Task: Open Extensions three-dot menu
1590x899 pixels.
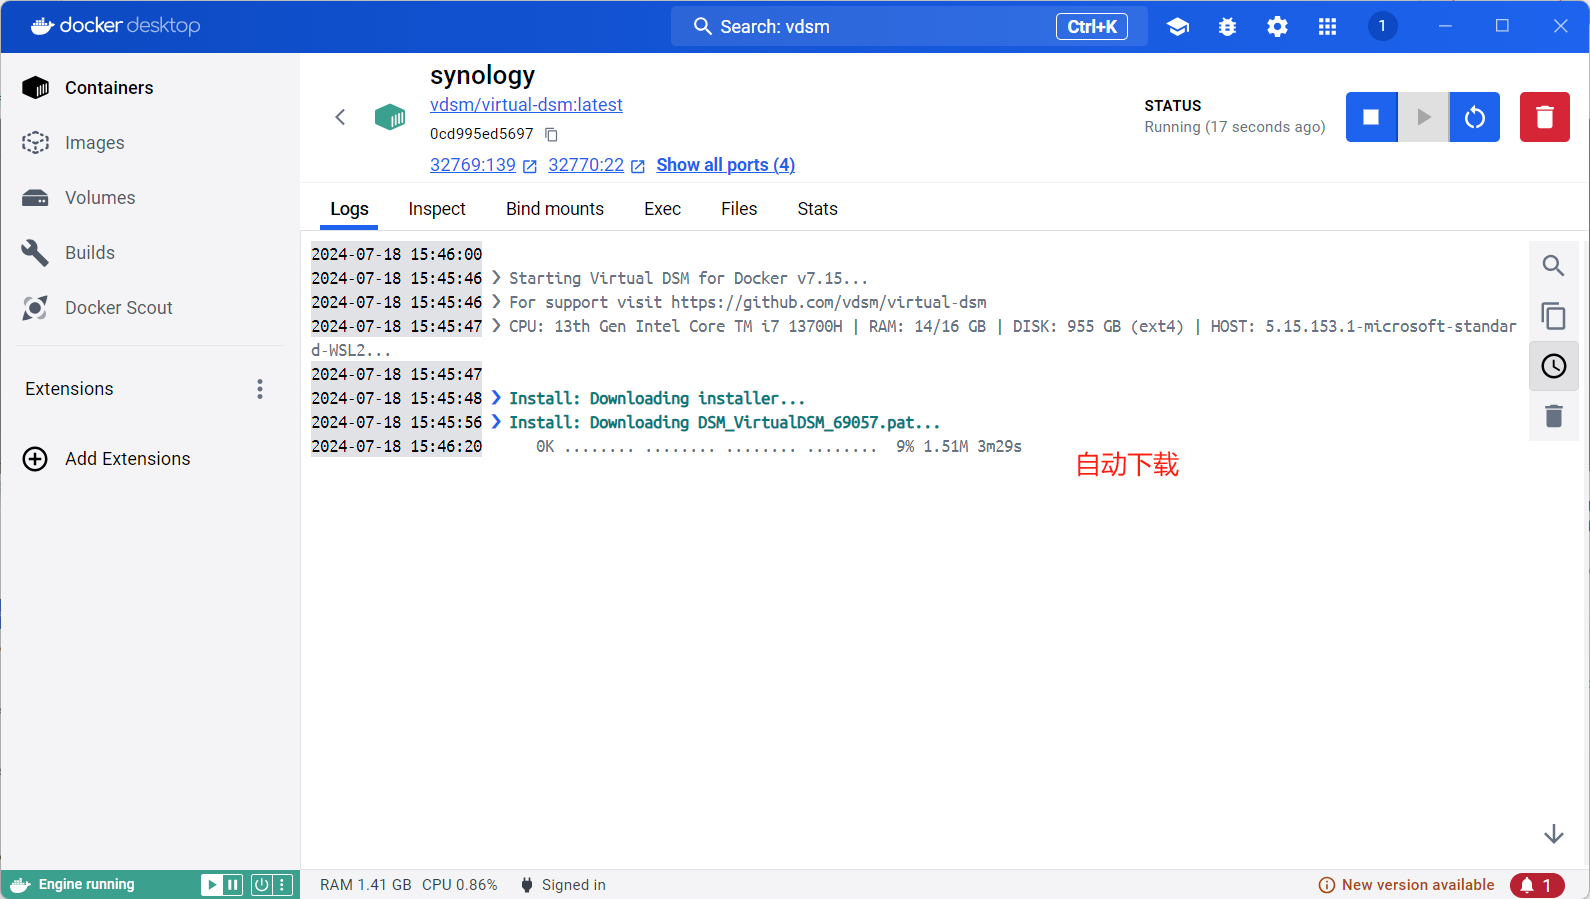Action: click(260, 389)
